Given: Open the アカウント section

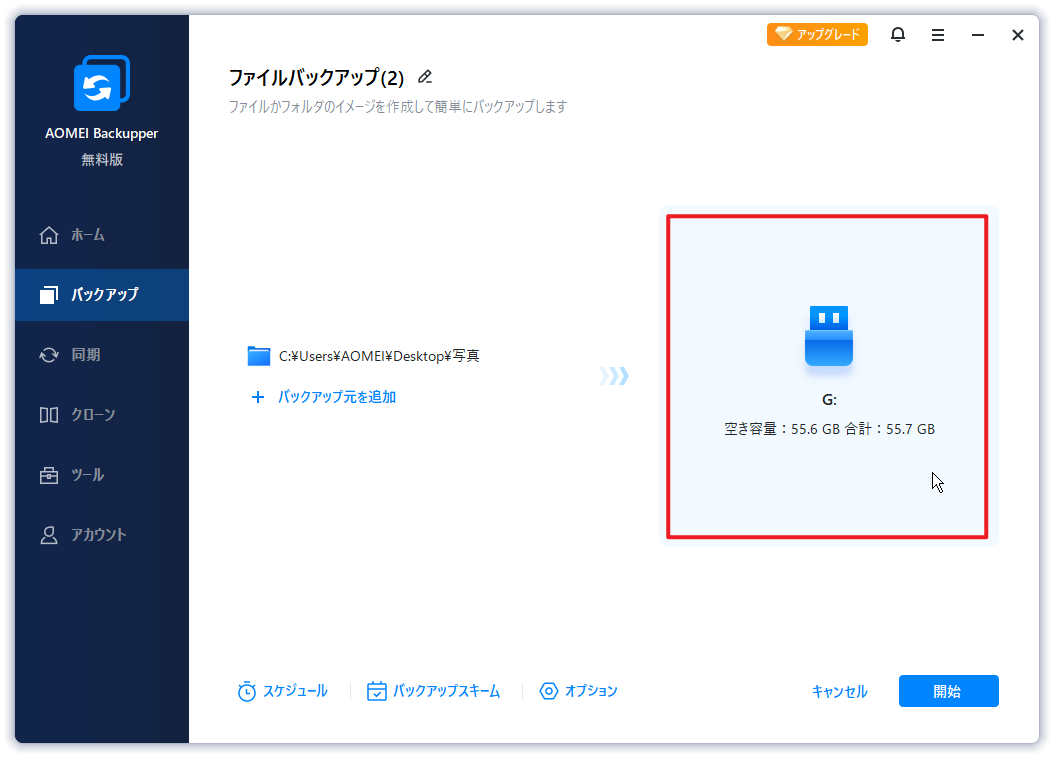Looking at the screenshot, I should coord(102,535).
